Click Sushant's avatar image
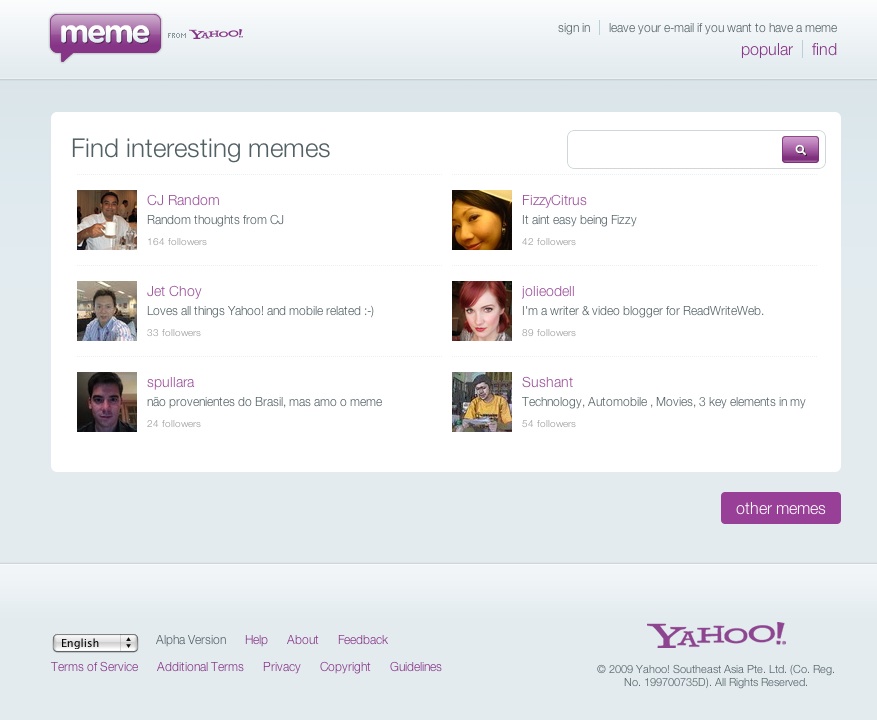877x720 pixels. click(482, 402)
